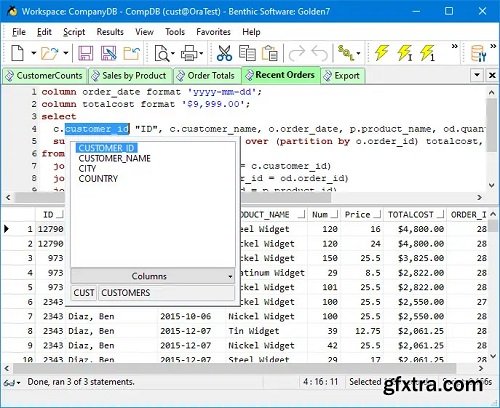This screenshot has height=408, width=500.
Task: Click the lightning bolt with I cursor icon
Action: pos(405,53)
